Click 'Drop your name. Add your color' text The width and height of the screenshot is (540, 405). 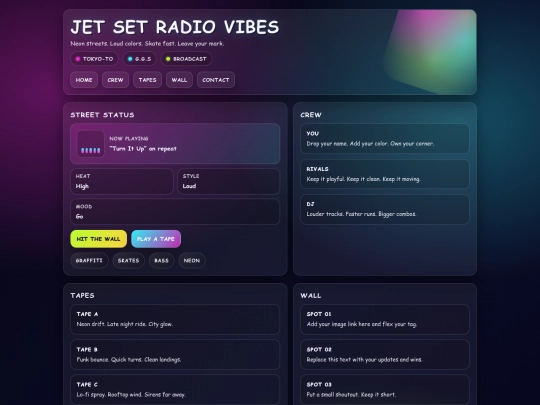pos(370,144)
